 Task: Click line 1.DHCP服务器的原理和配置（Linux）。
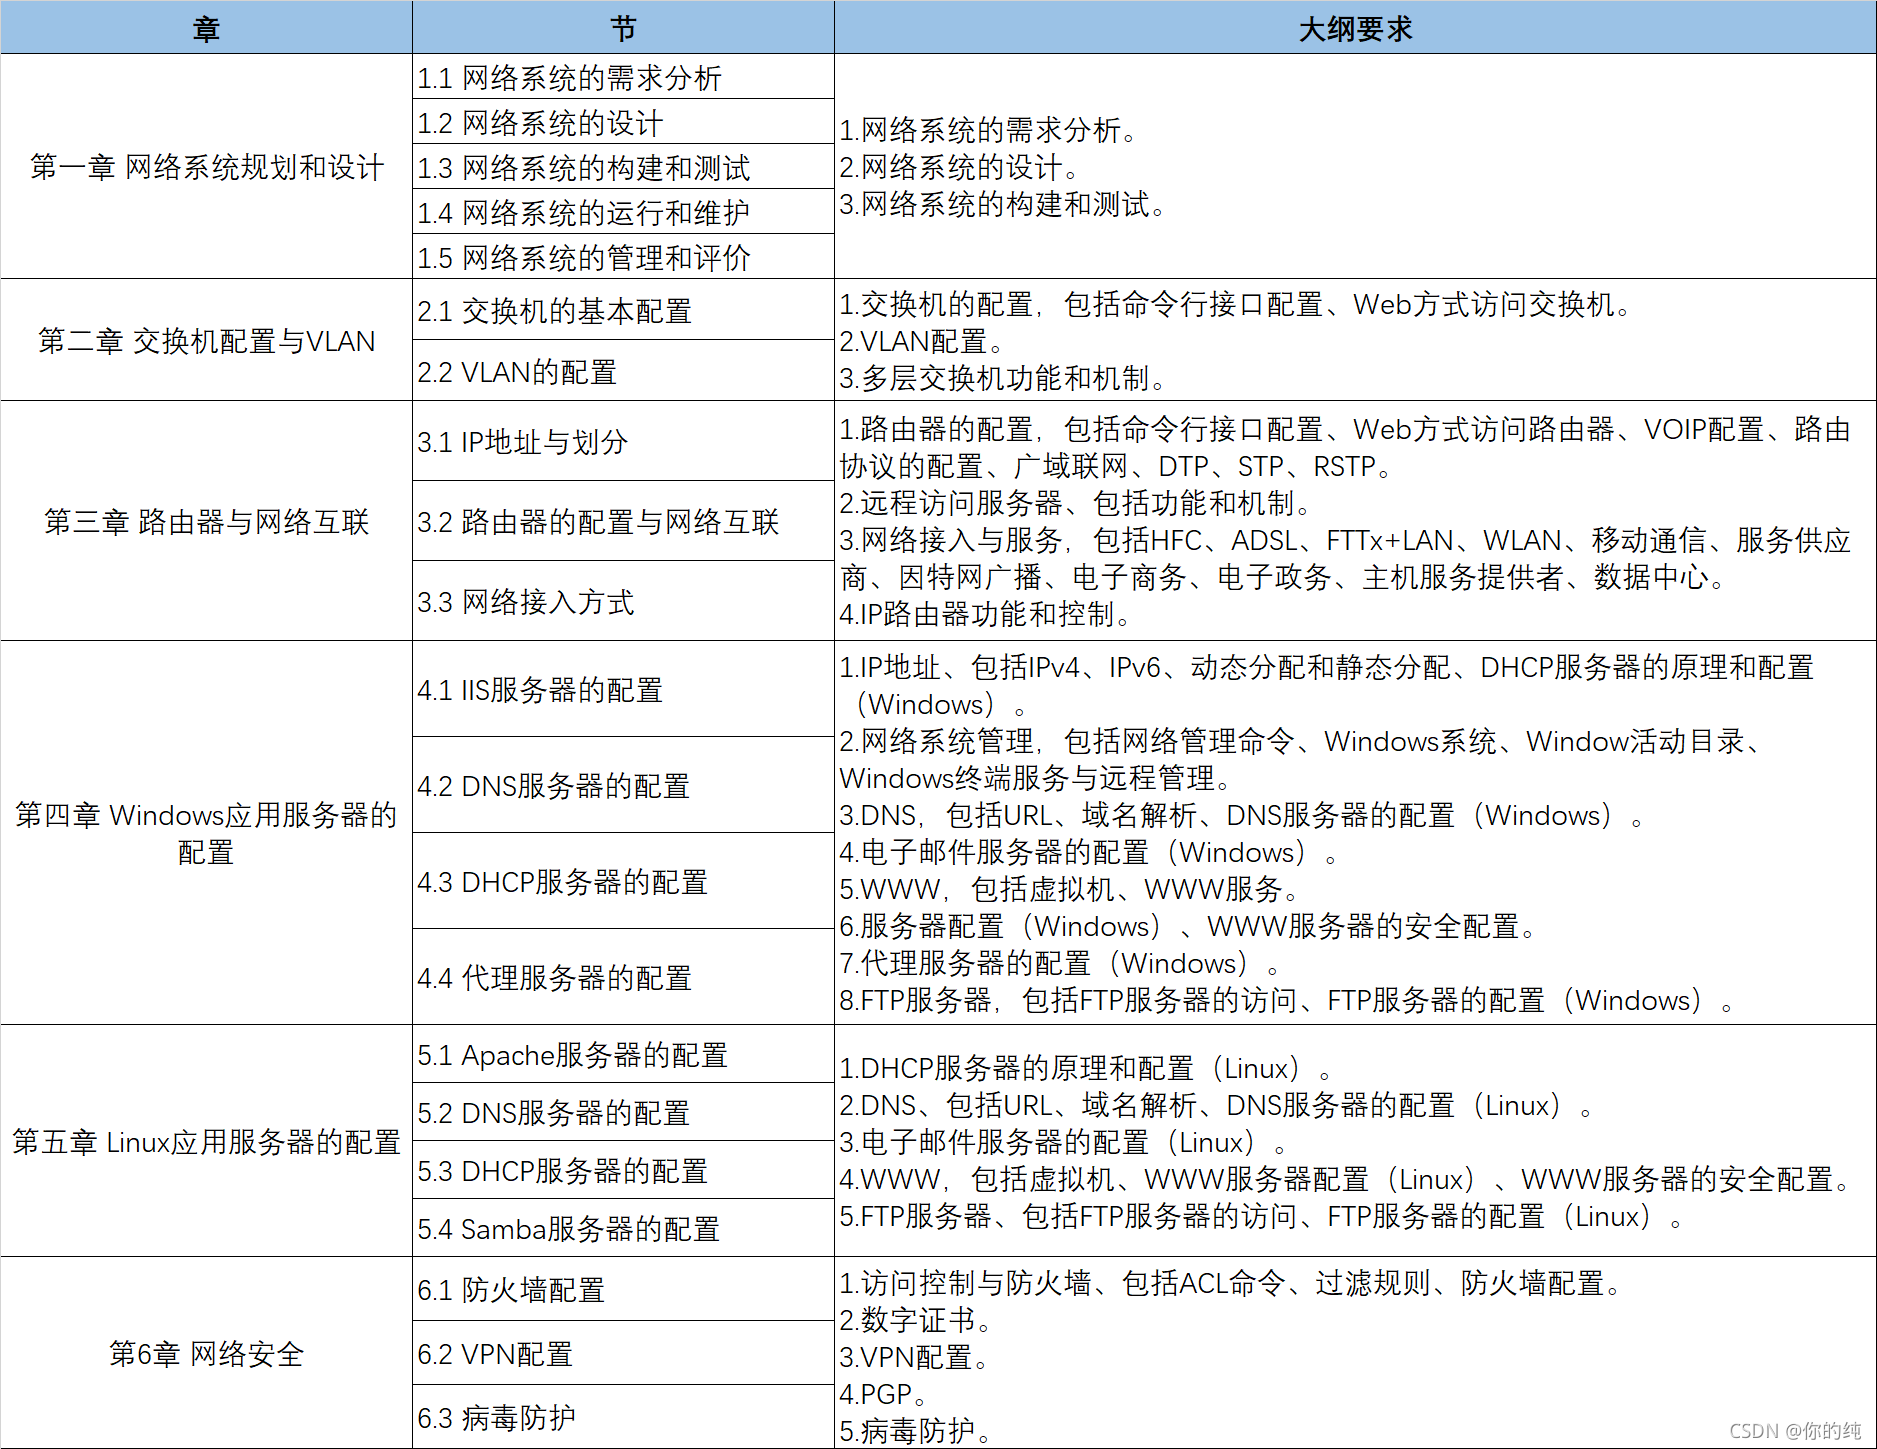point(1086,1068)
